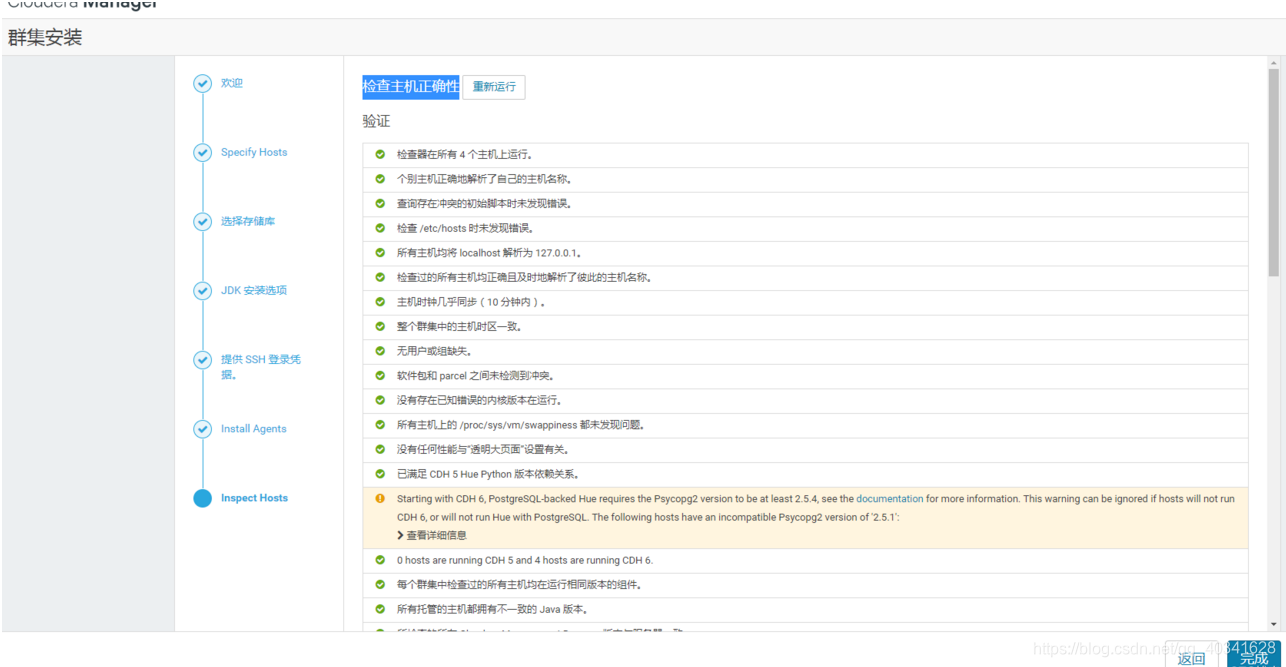This screenshot has height=667, width=1286.
Task: Click the text 主机时钟几乎同步（10 分钟内）。
Action: click(472, 302)
